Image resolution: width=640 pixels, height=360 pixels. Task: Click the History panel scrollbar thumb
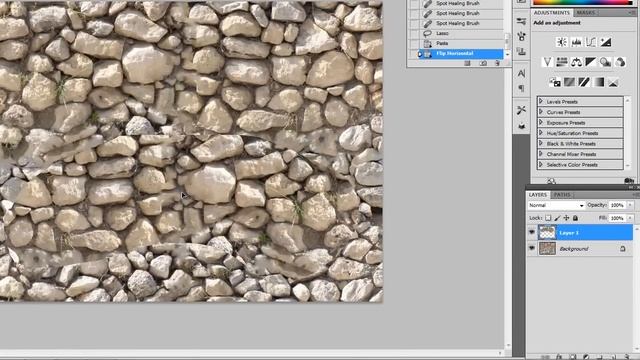tap(507, 40)
